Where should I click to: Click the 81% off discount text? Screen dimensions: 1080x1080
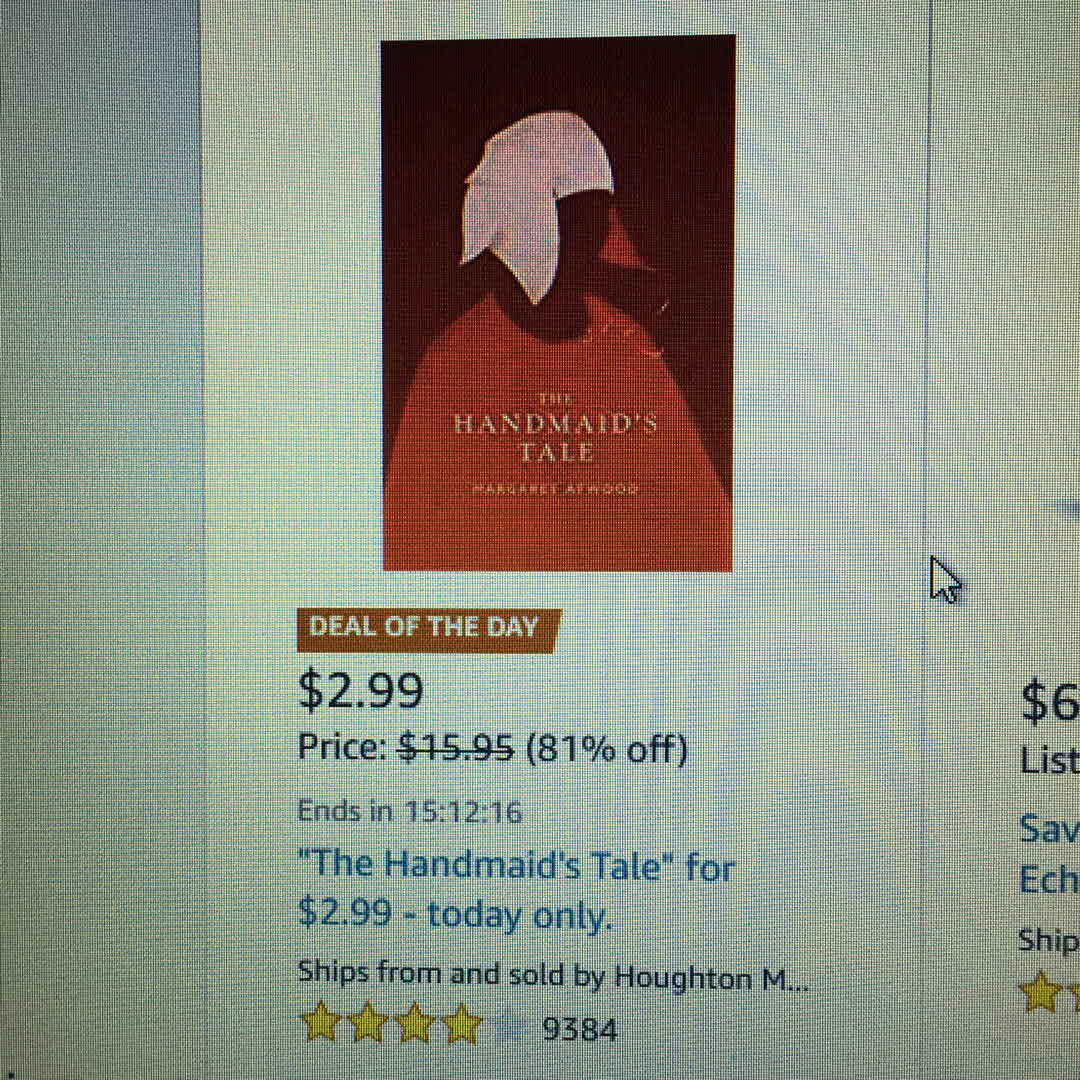tap(607, 749)
